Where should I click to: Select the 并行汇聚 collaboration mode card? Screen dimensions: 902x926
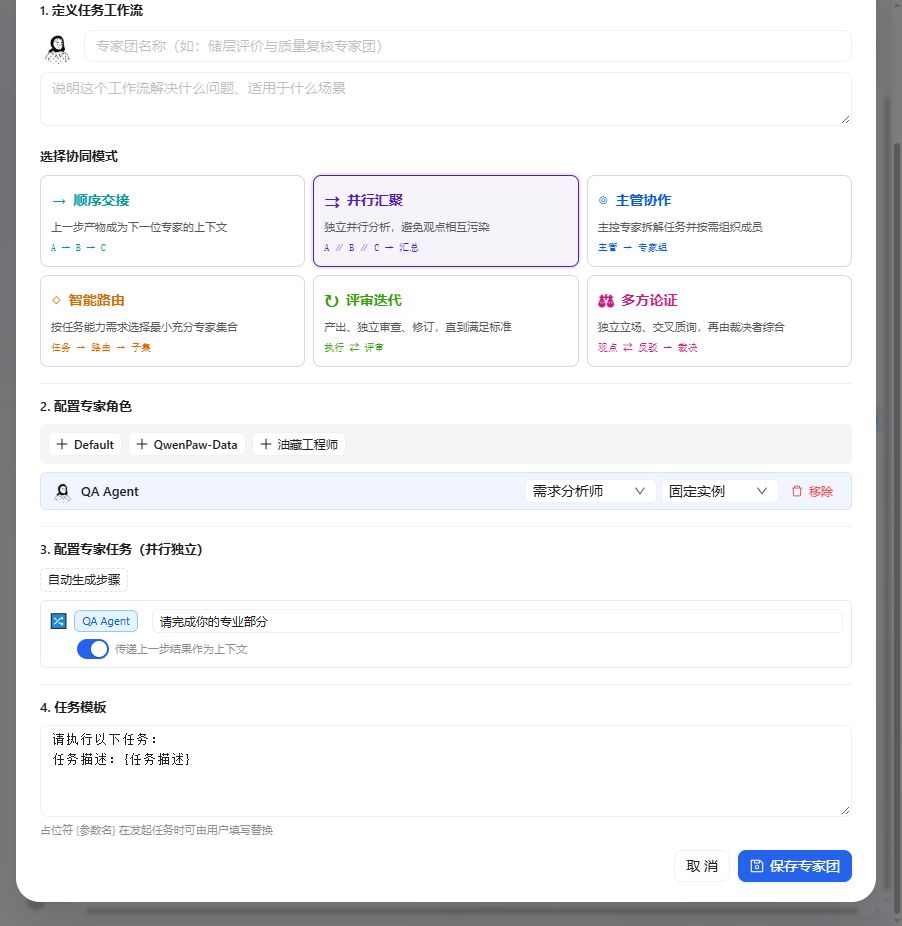click(x=446, y=221)
